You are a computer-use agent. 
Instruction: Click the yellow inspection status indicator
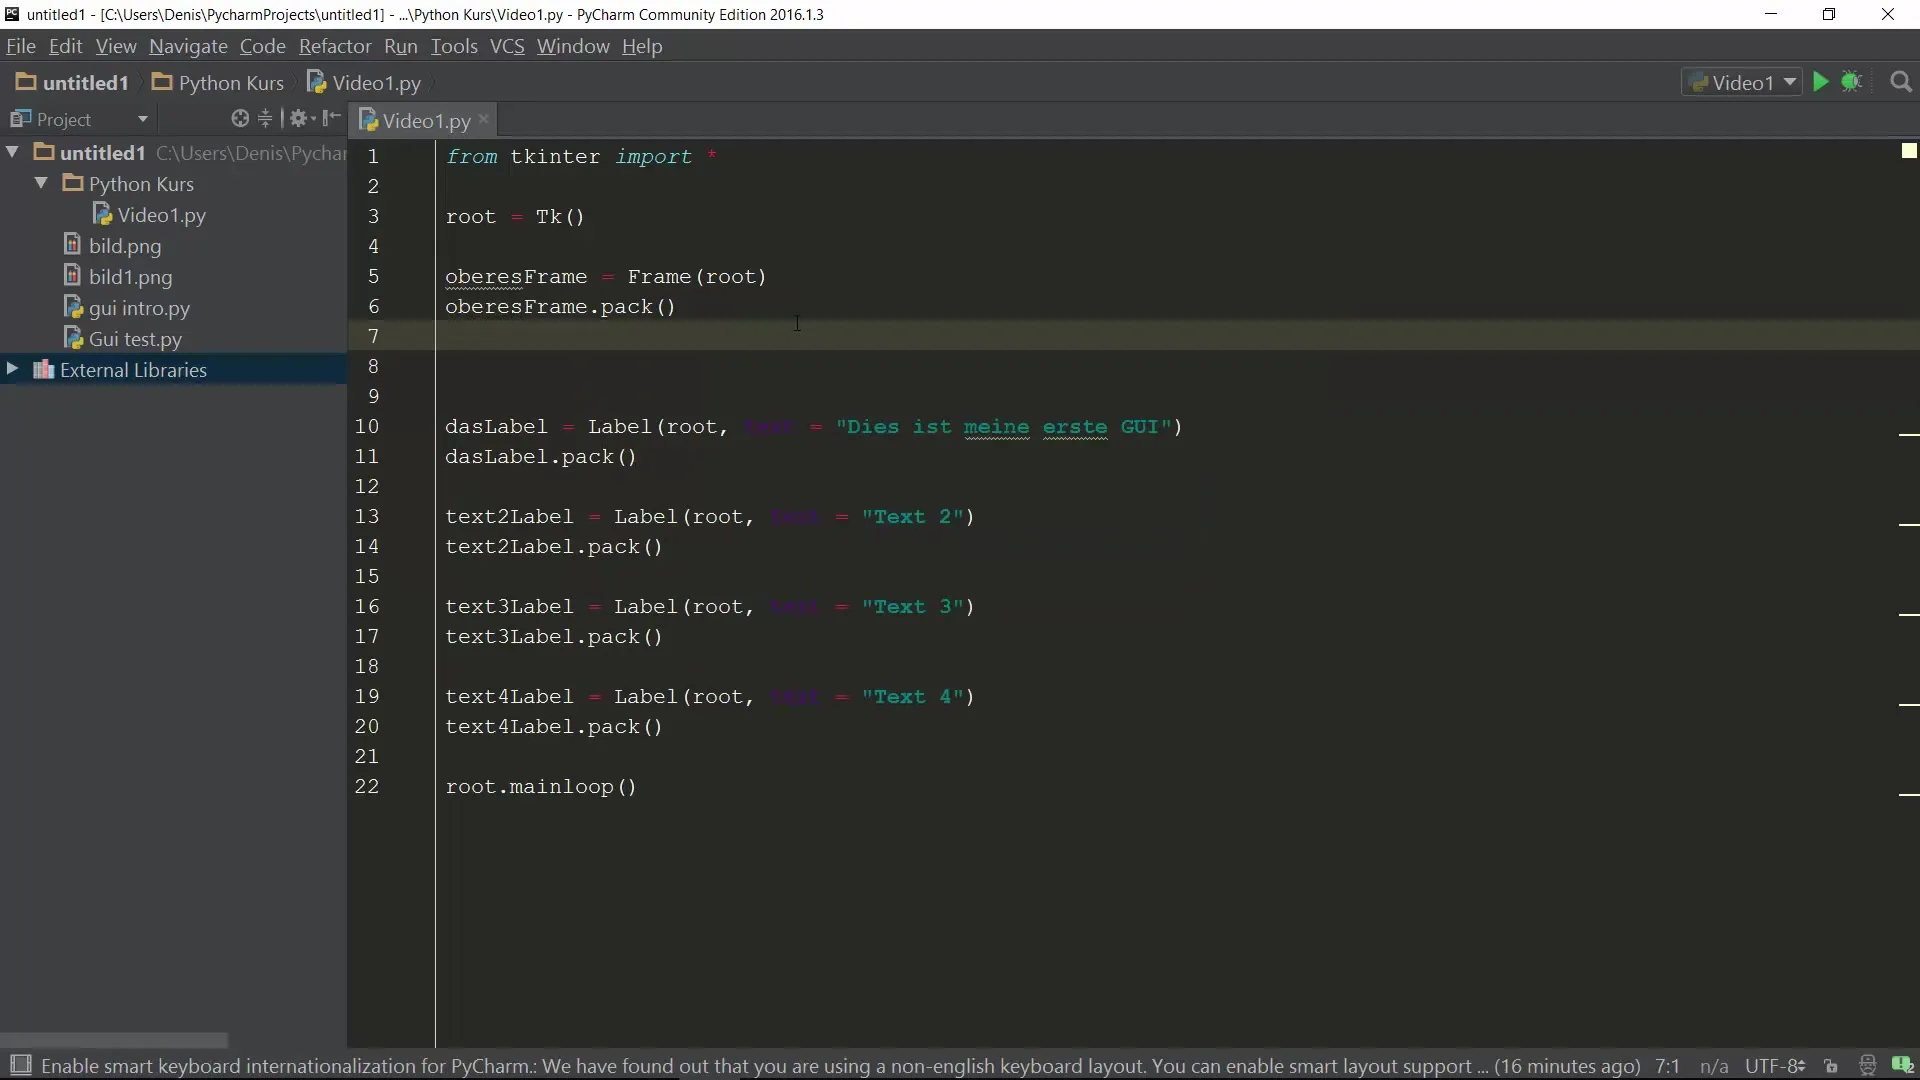[x=1909, y=151]
